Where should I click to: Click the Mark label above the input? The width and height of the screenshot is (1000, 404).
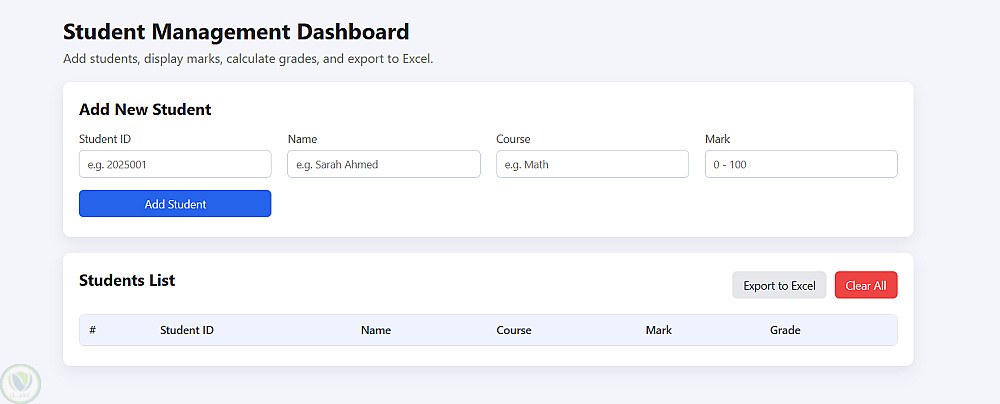click(x=717, y=139)
